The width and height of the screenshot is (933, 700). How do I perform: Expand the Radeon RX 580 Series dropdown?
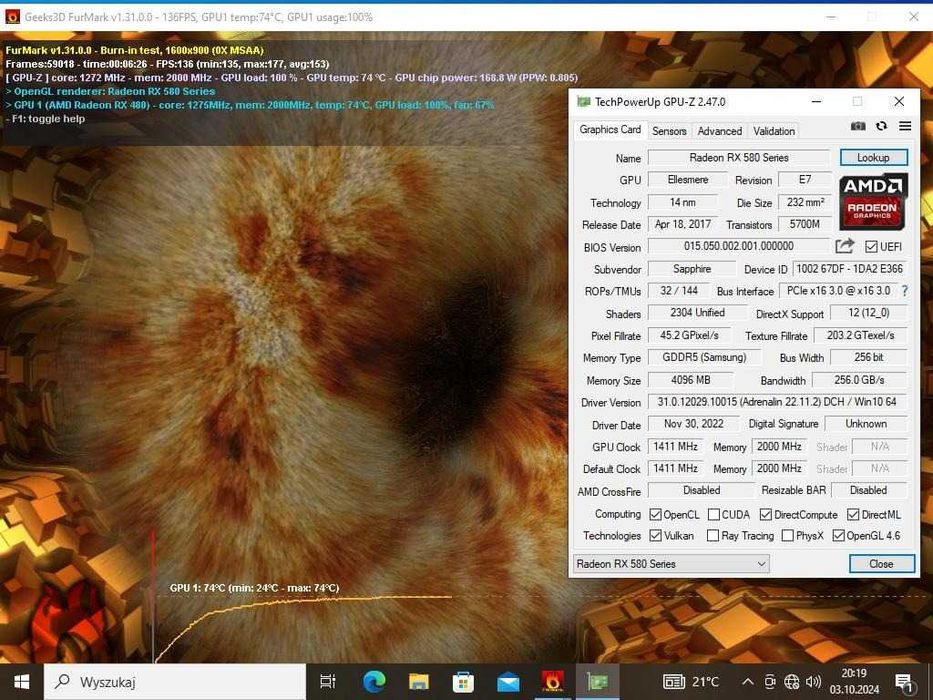[671, 564]
